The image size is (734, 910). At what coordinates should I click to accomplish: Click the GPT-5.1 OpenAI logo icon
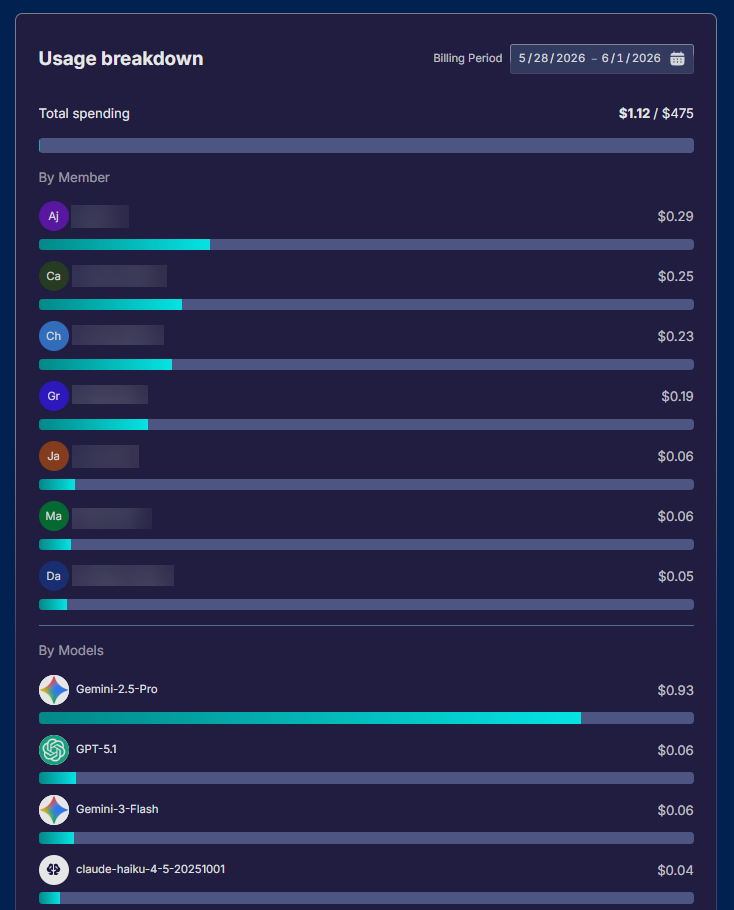point(54,750)
